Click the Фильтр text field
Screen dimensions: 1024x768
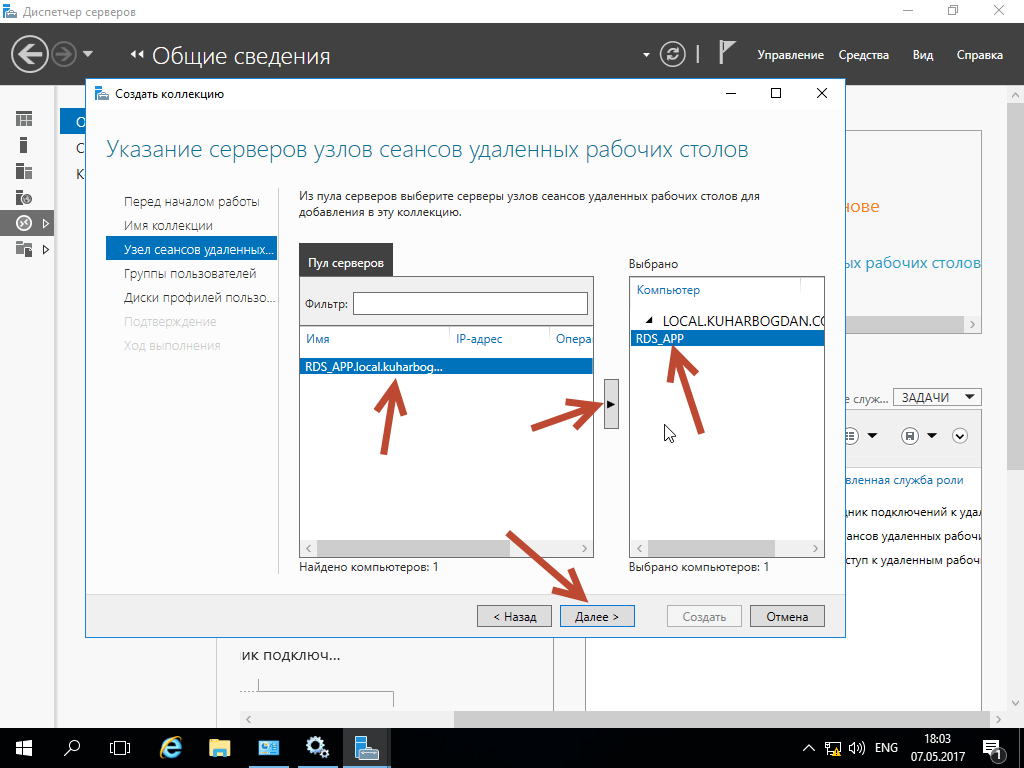click(x=470, y=304)
